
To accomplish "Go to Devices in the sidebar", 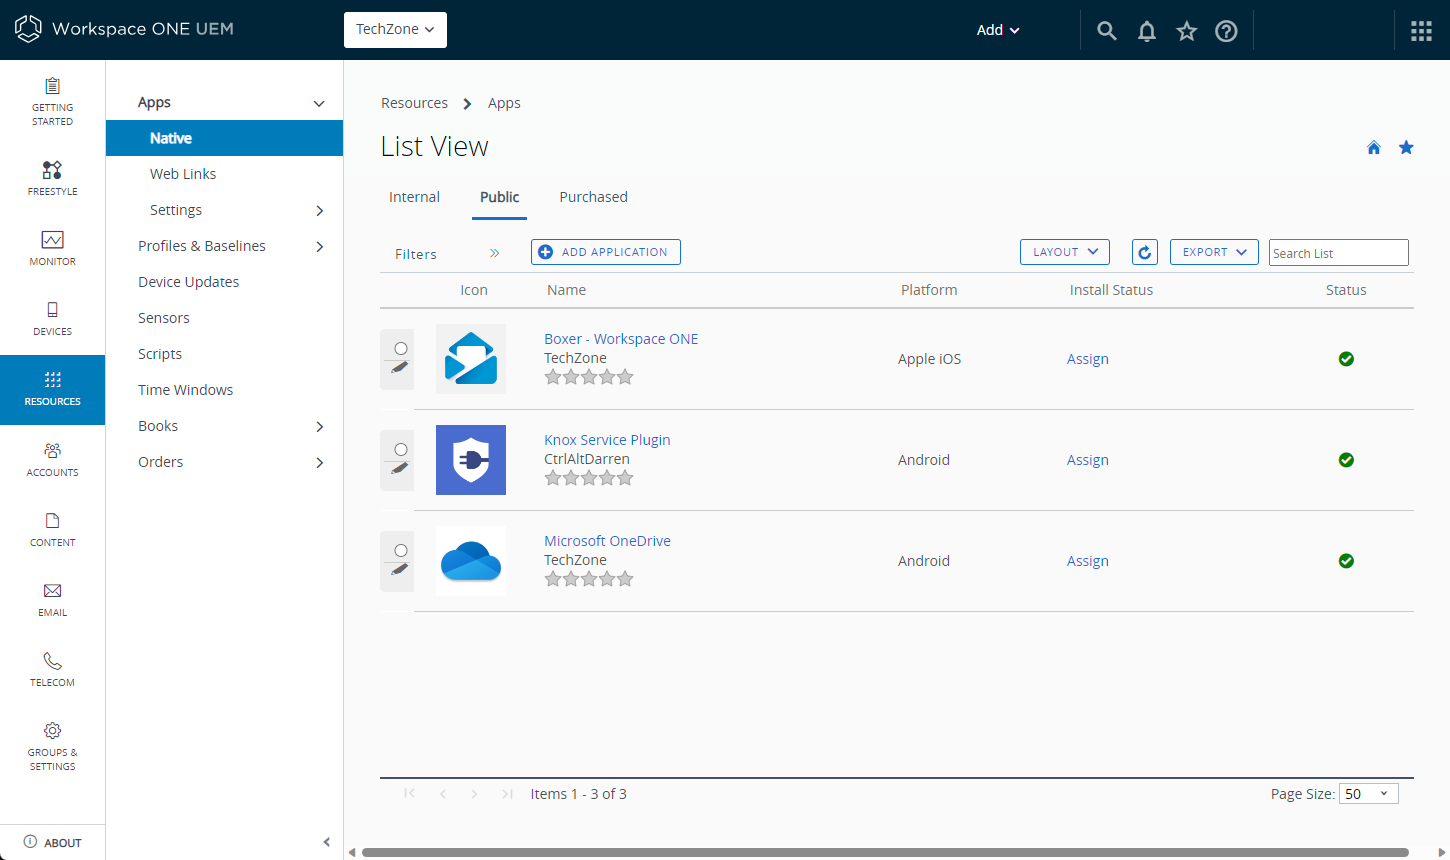I will [52, 319].
